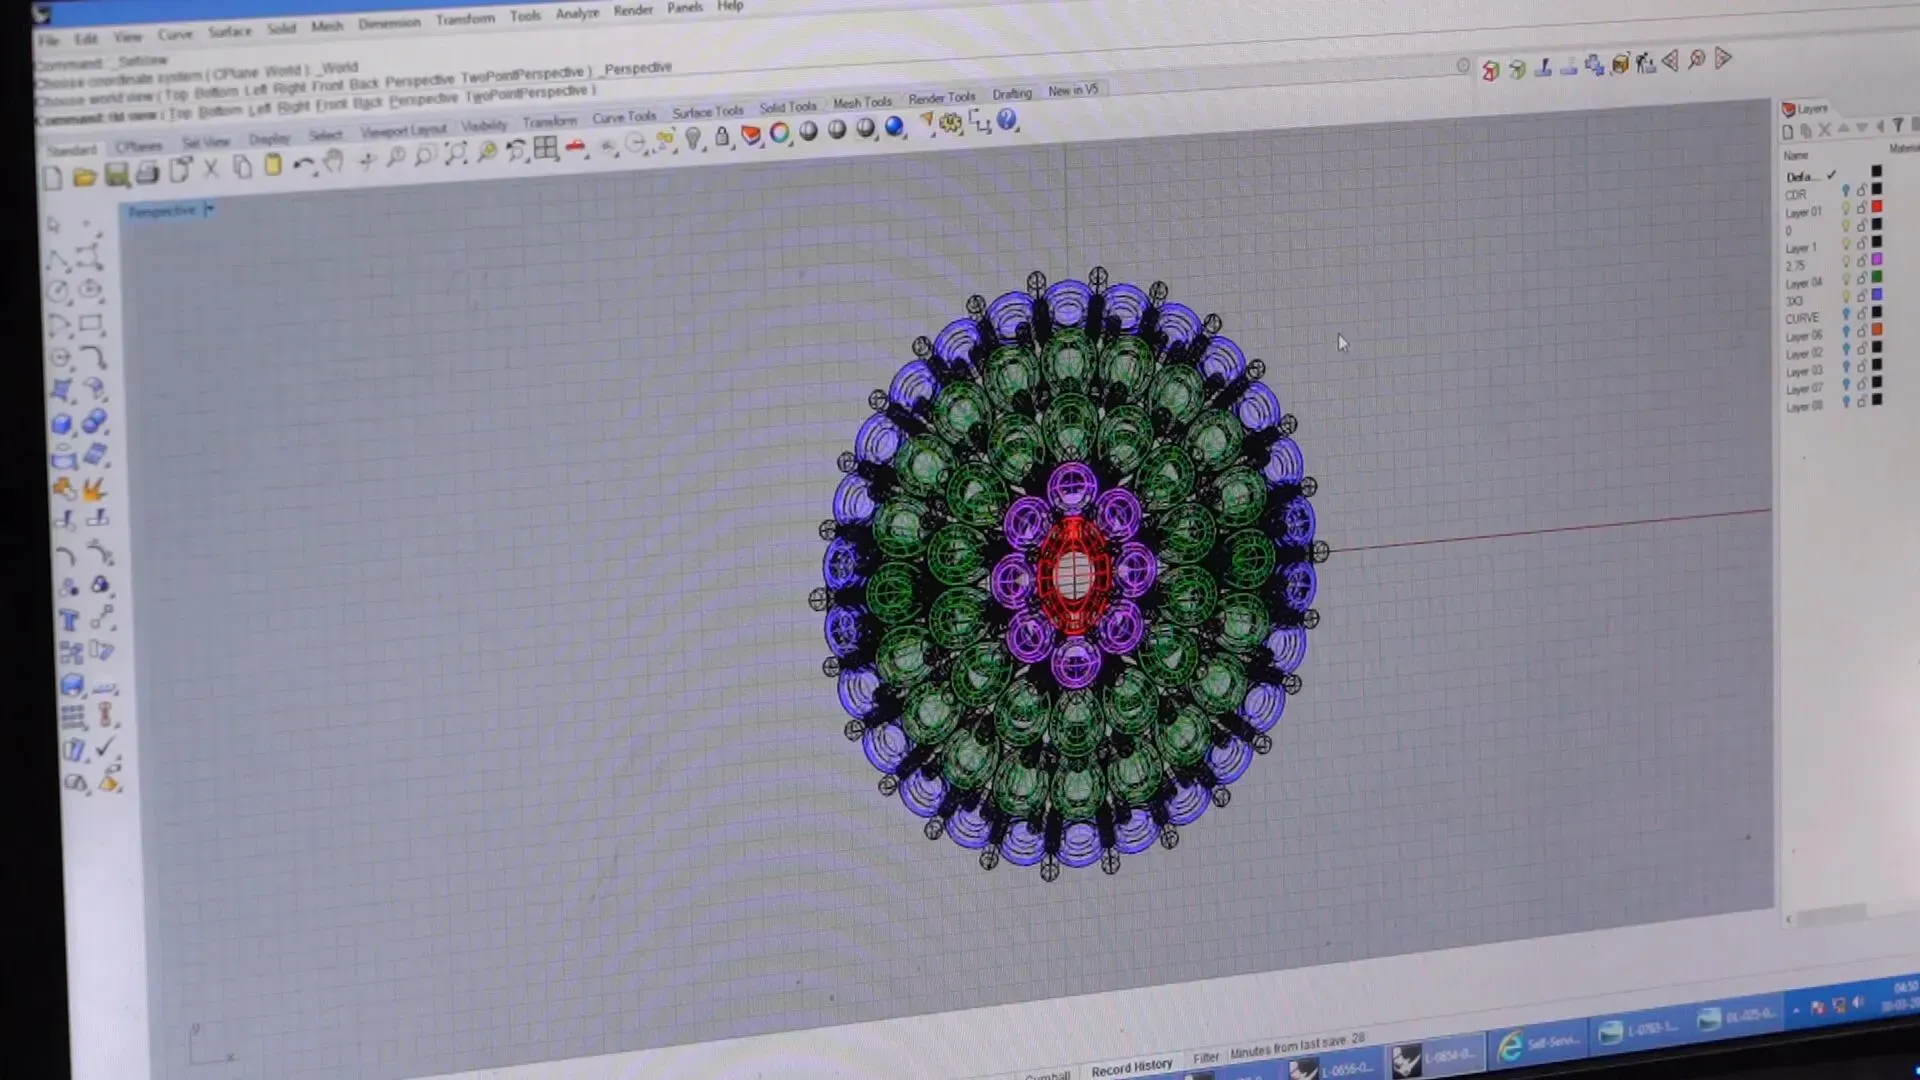Open the Perspective viewport title dropdown arrow
Image resolution: width=1920 pixels, height=1080 pixels.
(210, 209)
